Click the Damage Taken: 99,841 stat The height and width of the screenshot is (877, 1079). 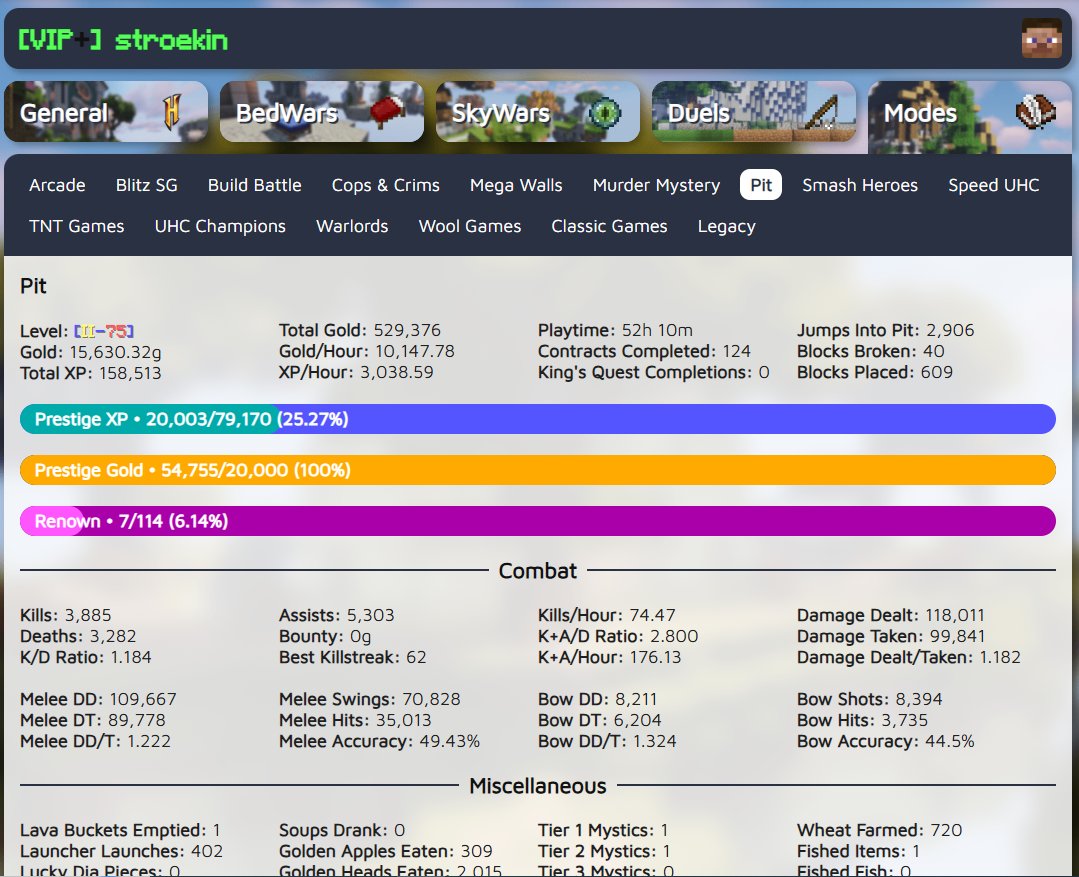pyautogui.click(x=890, y=636)
